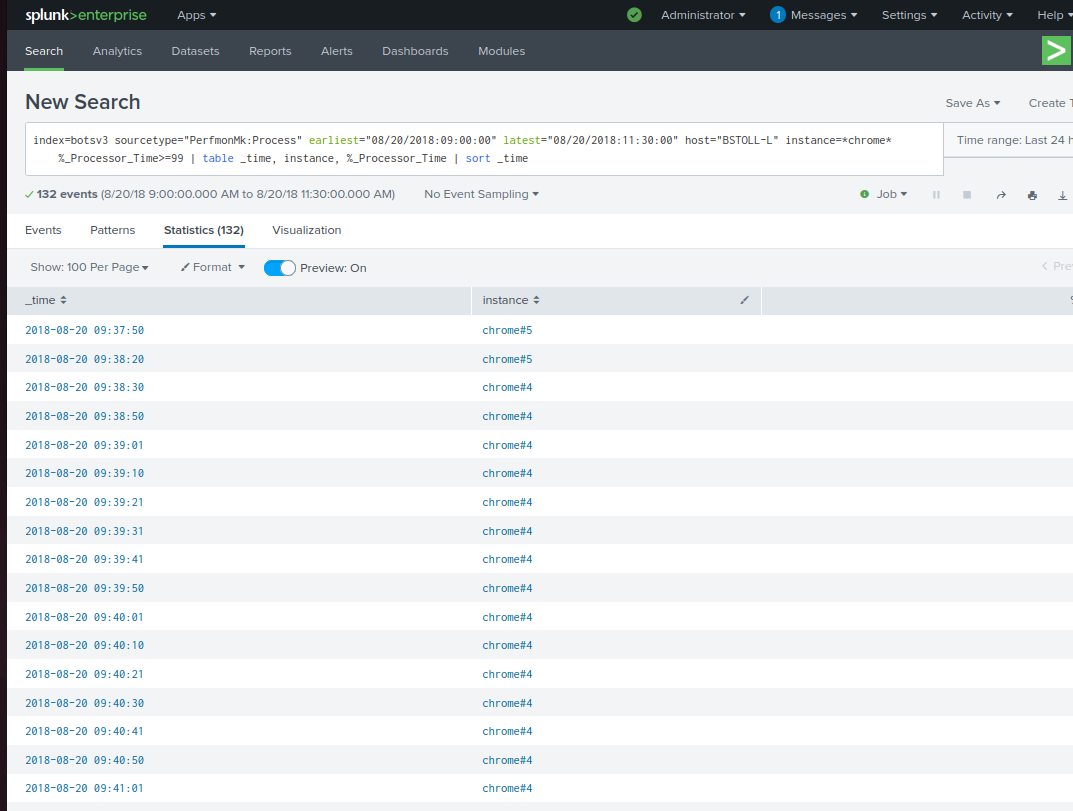Switch to the Visualization tab
The height and width of the screenshot is (811, 1073).
tap(307, 230)
